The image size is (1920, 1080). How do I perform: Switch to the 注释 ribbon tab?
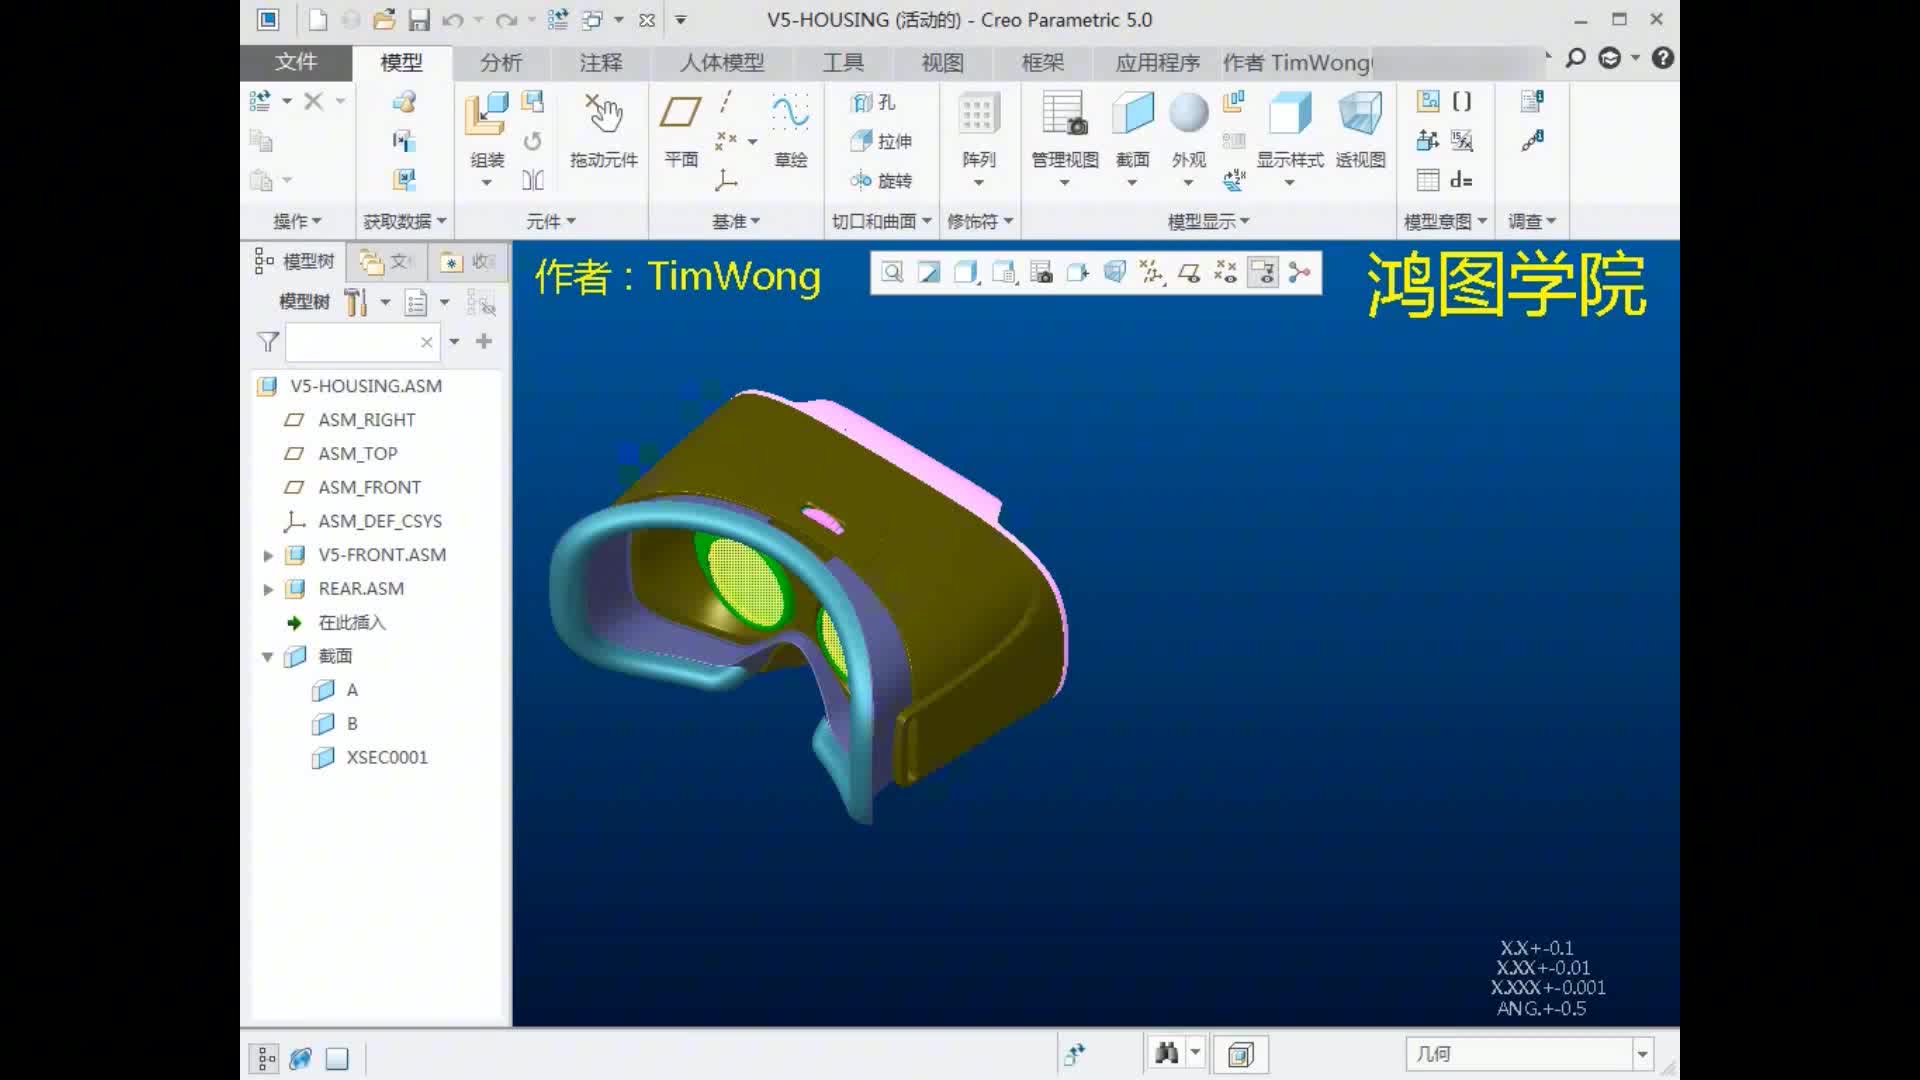click(601, 62)
